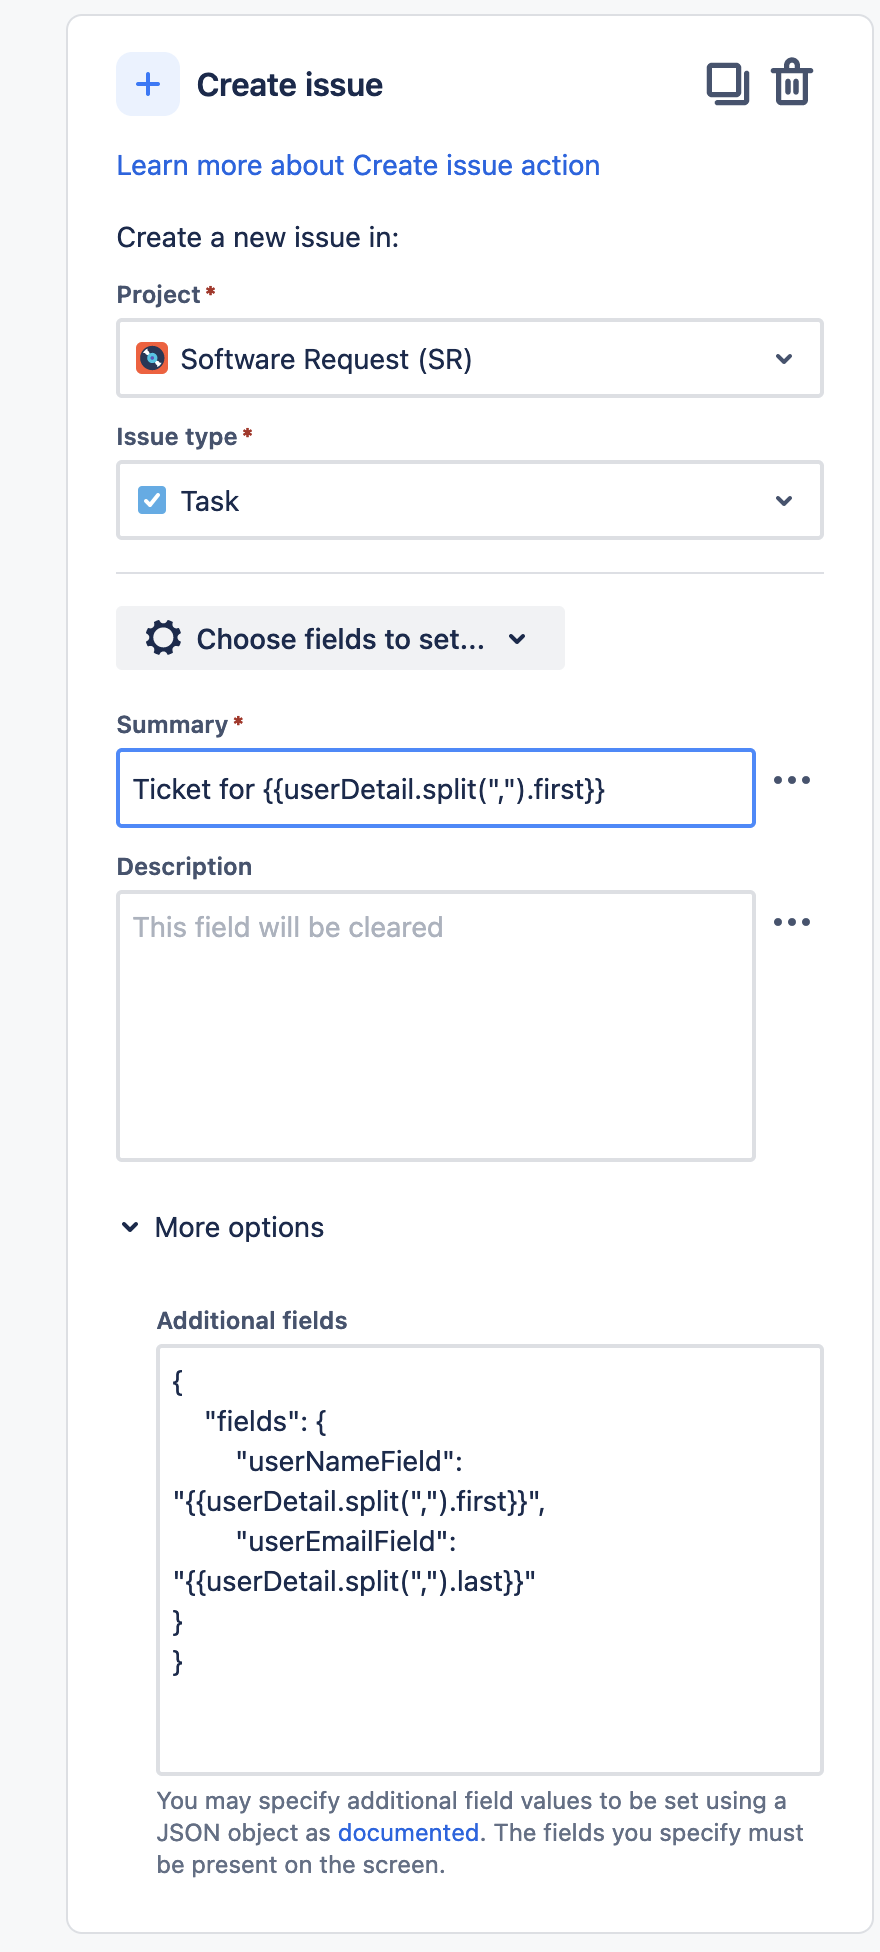The height and width of the screenshot is (1952, 880).
Task: Click the Software Request project icon
Action: tap(151, 358)
